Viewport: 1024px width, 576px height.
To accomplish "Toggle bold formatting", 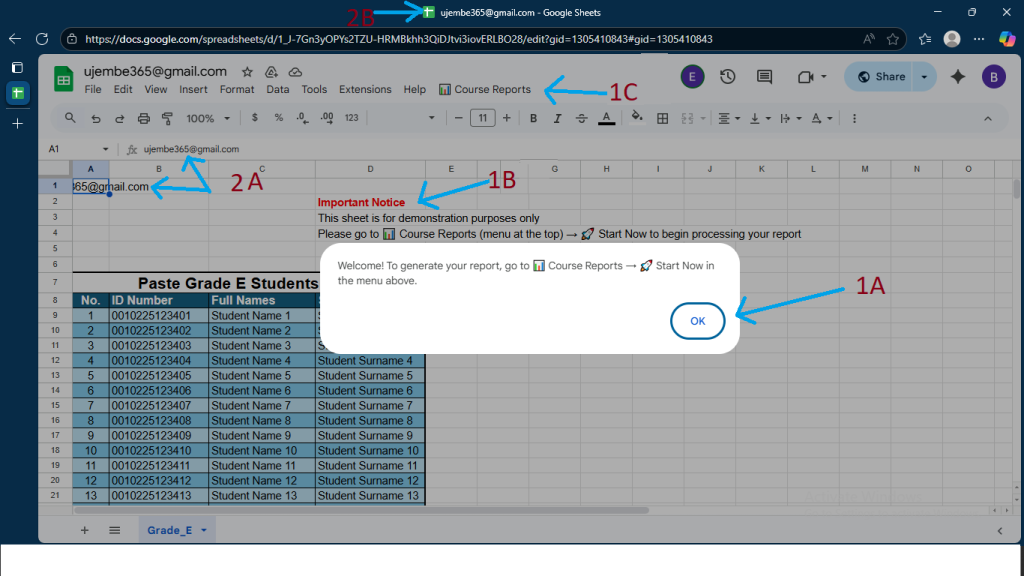I will click(x=533, y=118).
